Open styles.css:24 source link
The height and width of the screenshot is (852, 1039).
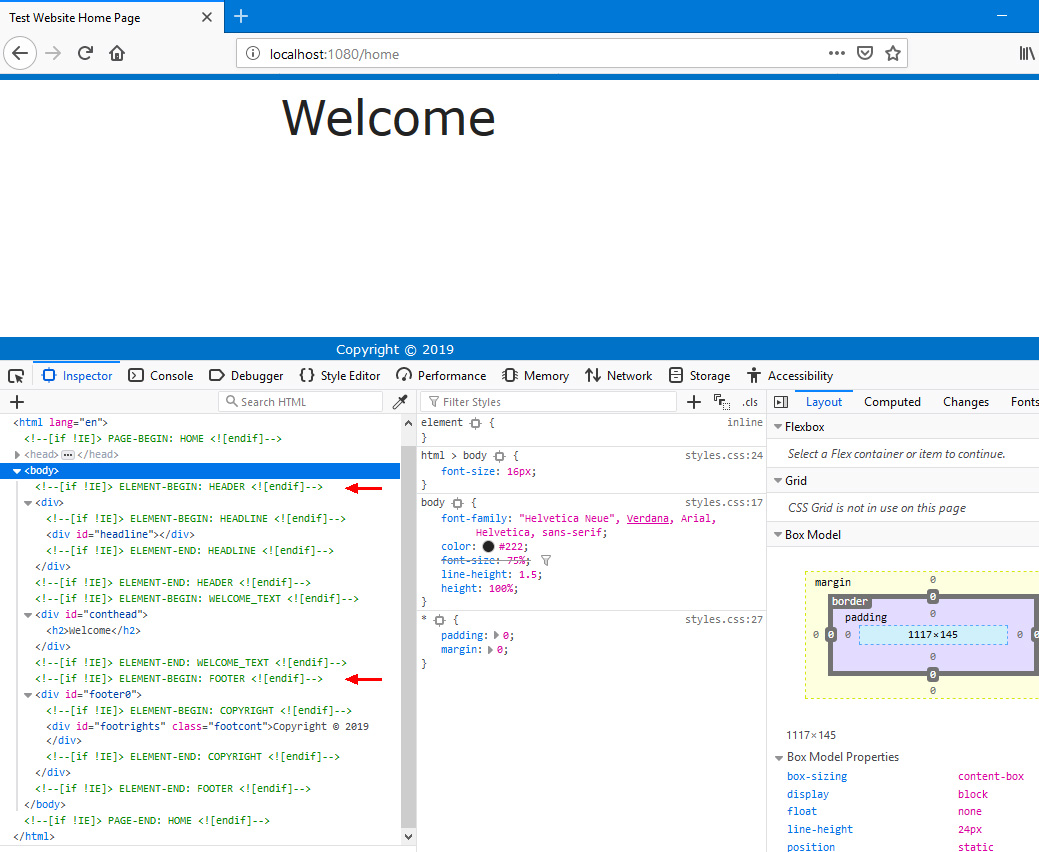723,456
